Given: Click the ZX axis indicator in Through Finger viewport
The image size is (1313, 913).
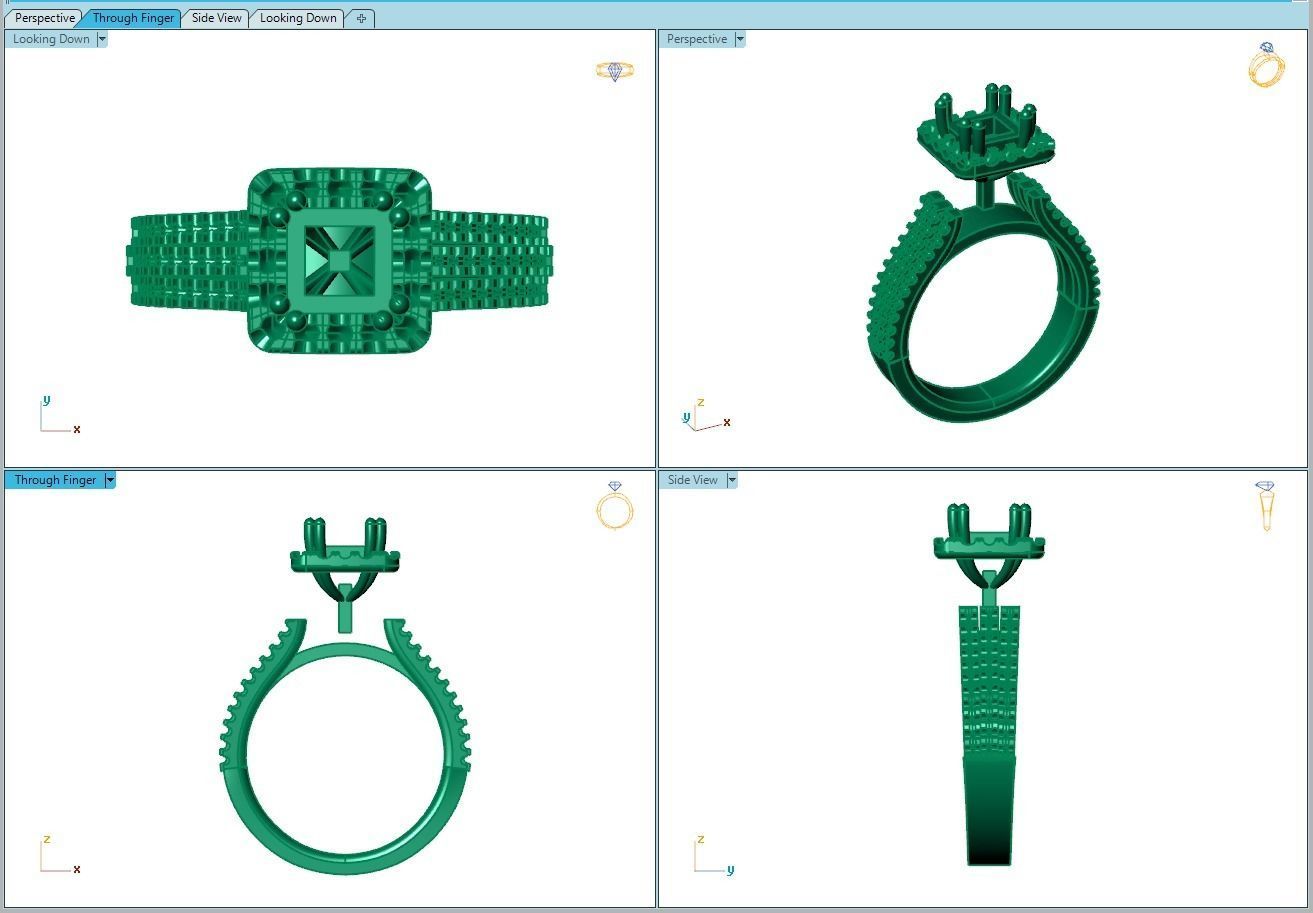Looking at the screenshot, I should [60, 855].
